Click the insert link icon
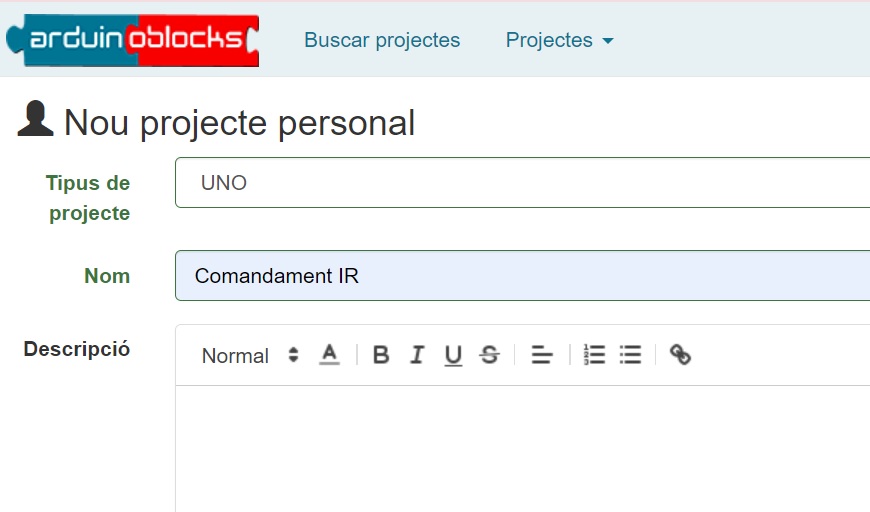 point(681,355)
